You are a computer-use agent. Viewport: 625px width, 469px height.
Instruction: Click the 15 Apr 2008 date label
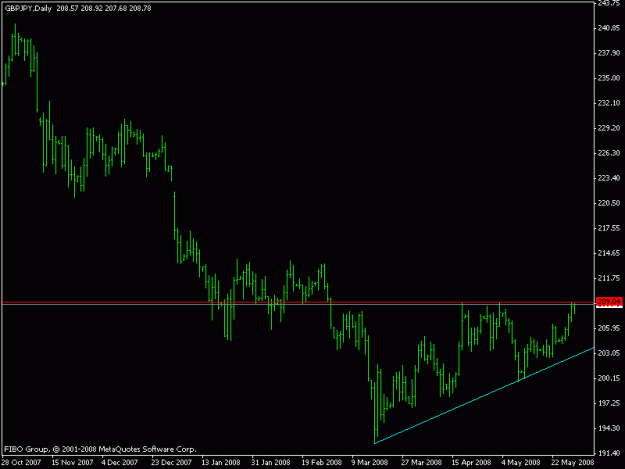[x=471, y=462]
